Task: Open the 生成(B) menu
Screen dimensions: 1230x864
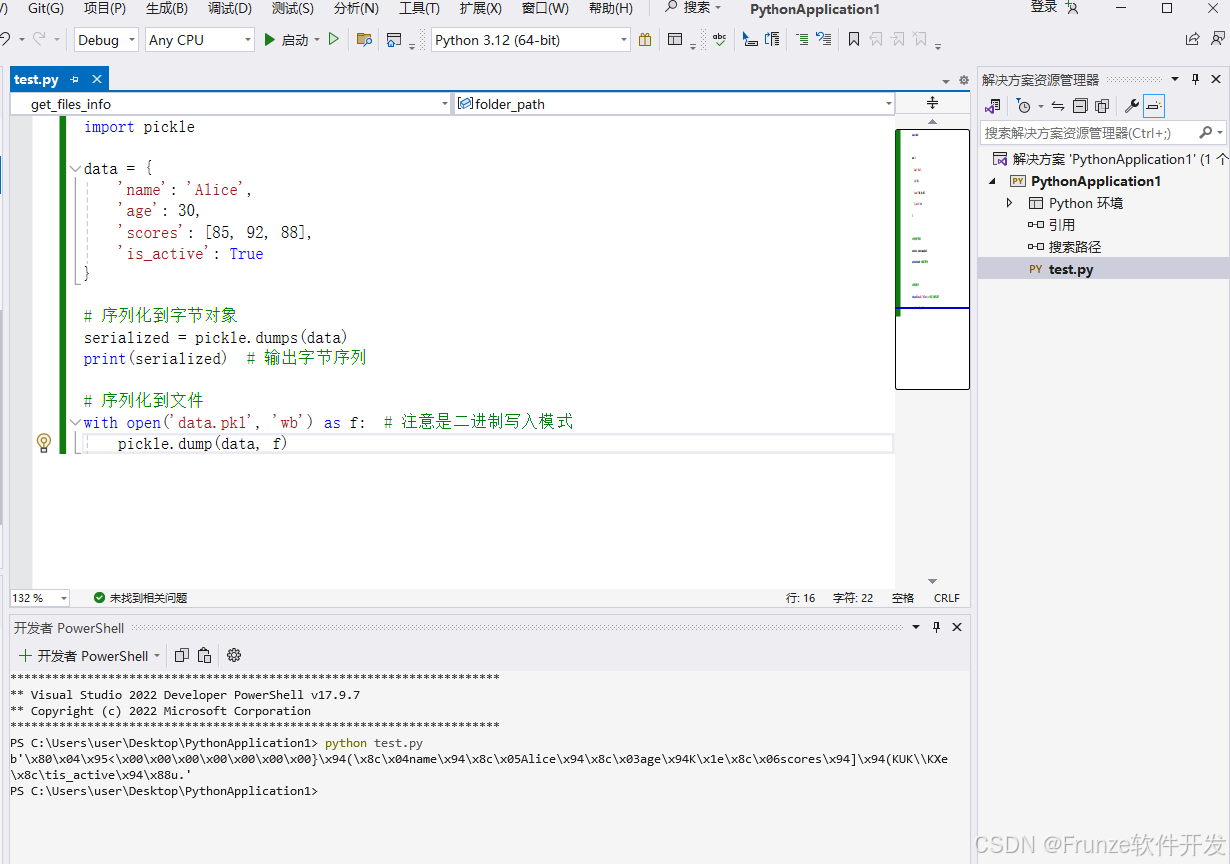Action: click(166, 9)
